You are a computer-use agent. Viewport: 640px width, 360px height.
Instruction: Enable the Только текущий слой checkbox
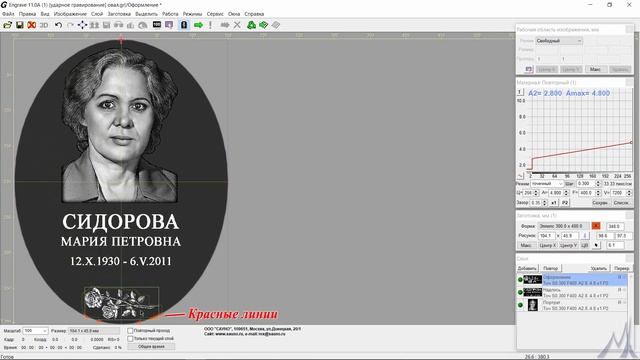pyautogui.click(x=130, y=339)
